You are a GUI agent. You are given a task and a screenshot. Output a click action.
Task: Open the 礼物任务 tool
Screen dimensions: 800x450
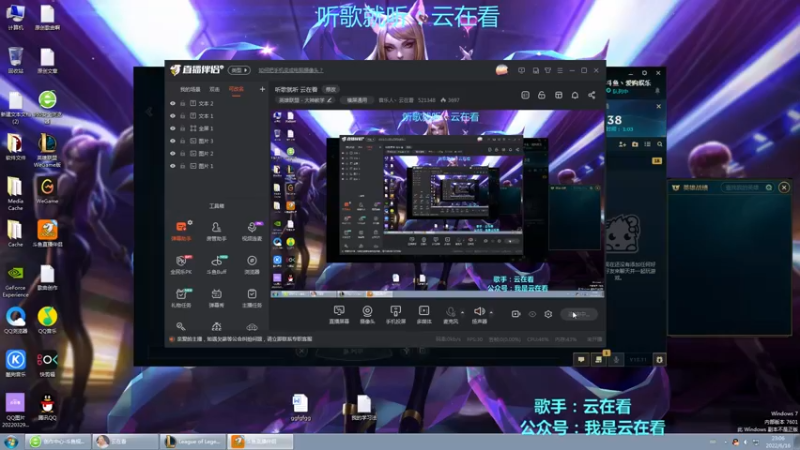(x=181, y=298)
